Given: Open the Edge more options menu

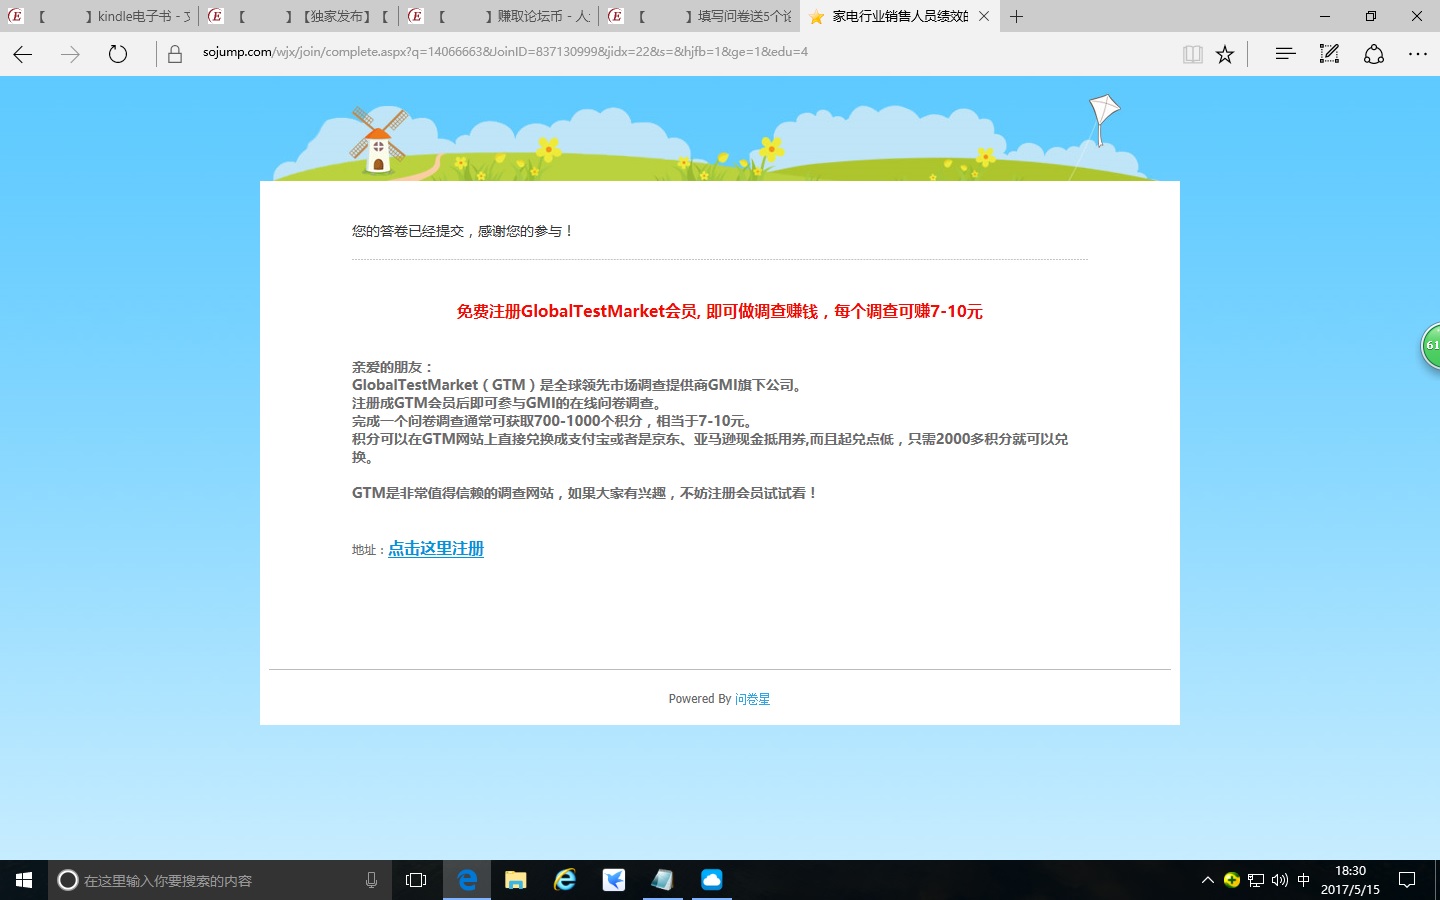Looking at the screenshot, I should click(x=1418, y=54).
